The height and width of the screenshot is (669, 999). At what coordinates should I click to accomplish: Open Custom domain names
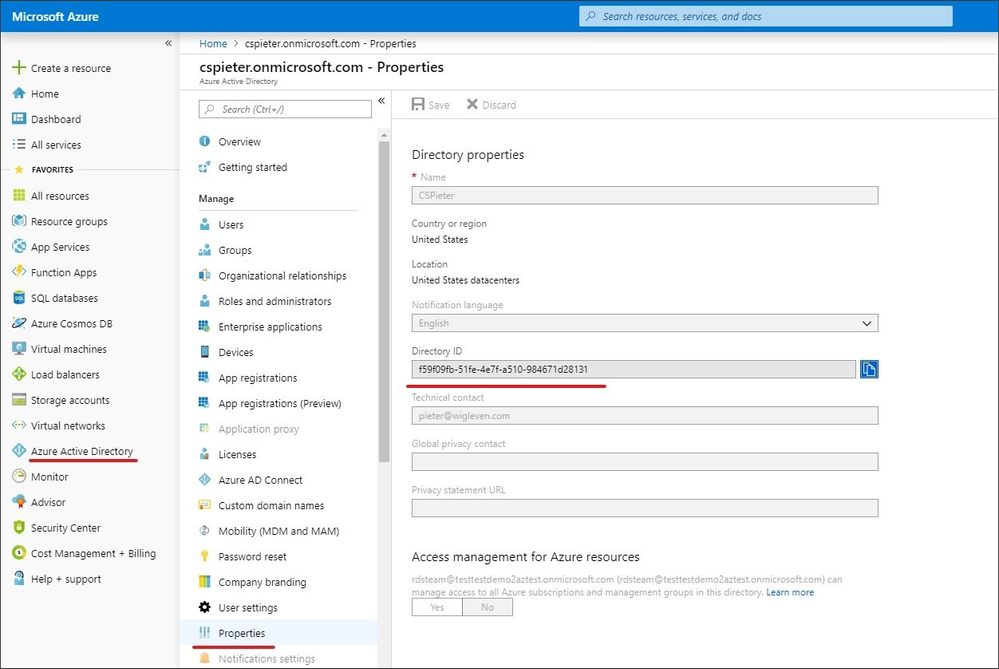pos(271,505)
